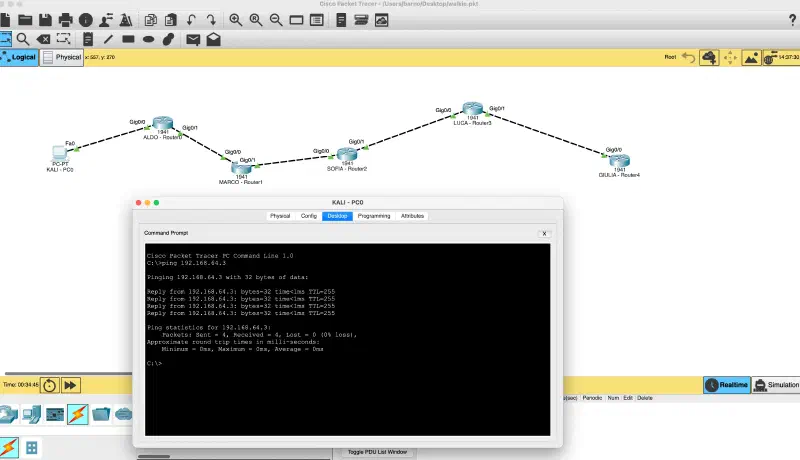Choose the Freeform drawing tool
This screenshot has width=800, height=460.
[x=168, y=39]
